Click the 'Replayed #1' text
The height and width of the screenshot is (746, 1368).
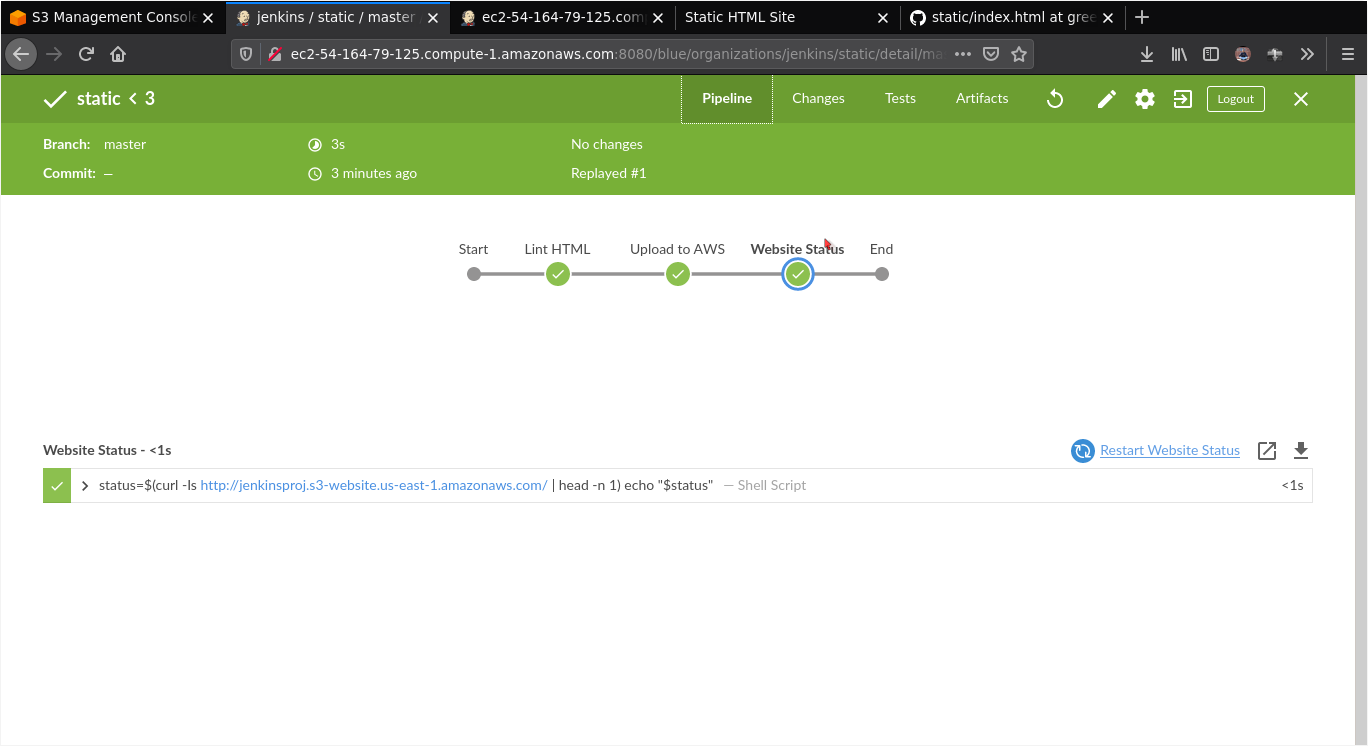pyautogui.click(x=609, y=174)
